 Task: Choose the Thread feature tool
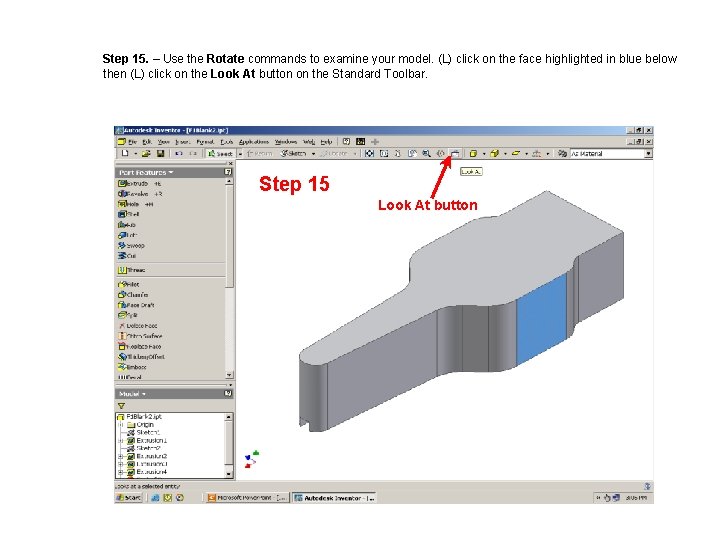point(132,270)
